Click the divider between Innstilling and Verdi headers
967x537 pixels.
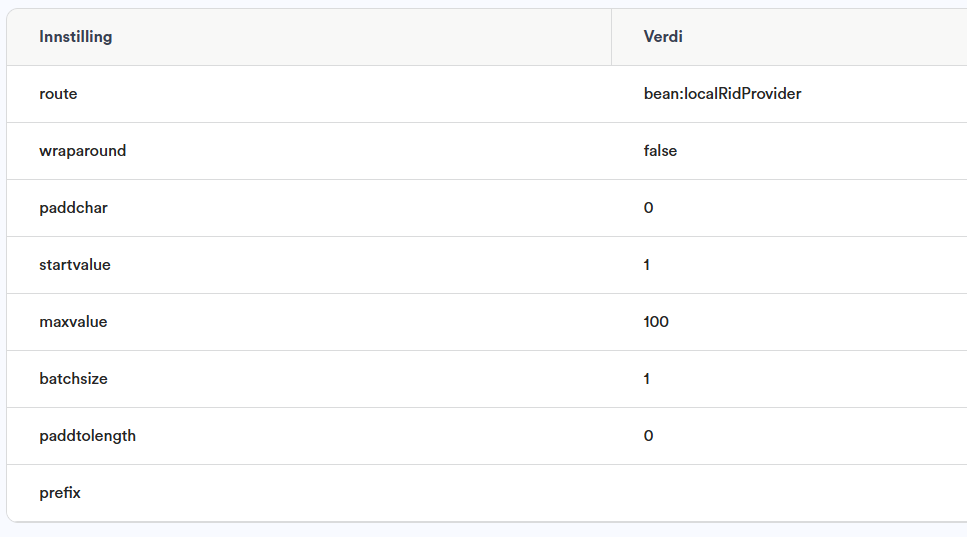[x=611, y=37]
